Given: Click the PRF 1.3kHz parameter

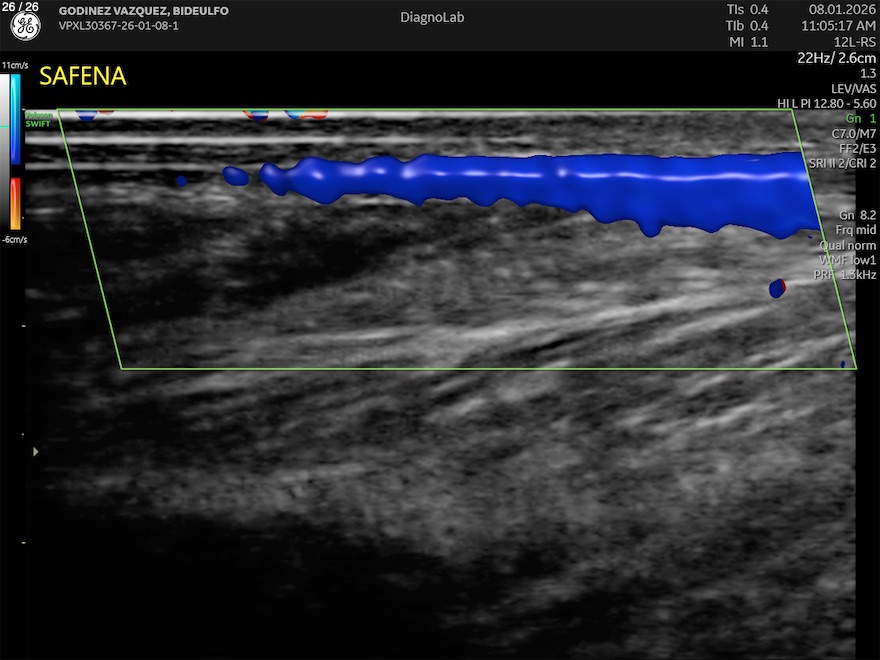Looking at the screenshot, I should 847,274.
